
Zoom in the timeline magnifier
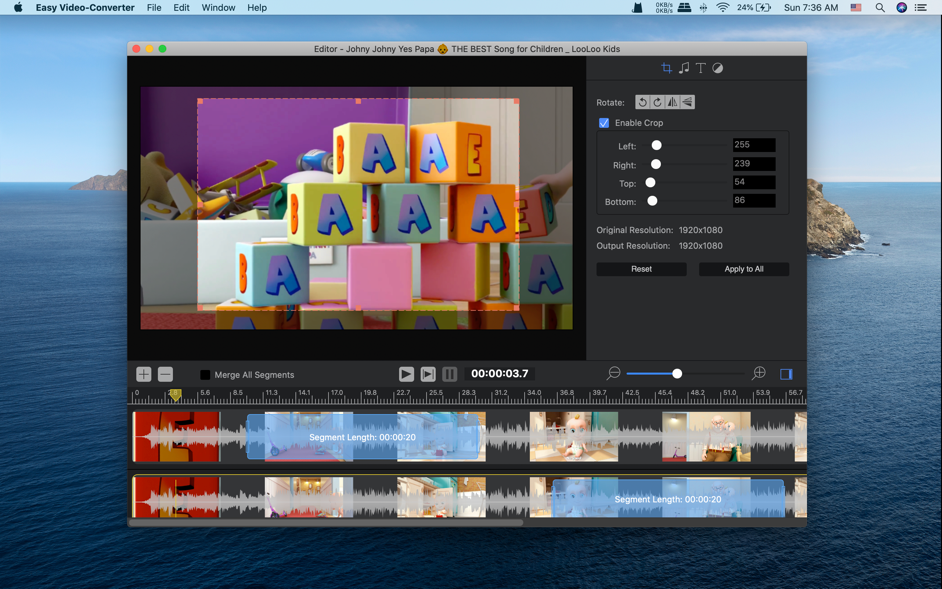click(x=759, y=373)
